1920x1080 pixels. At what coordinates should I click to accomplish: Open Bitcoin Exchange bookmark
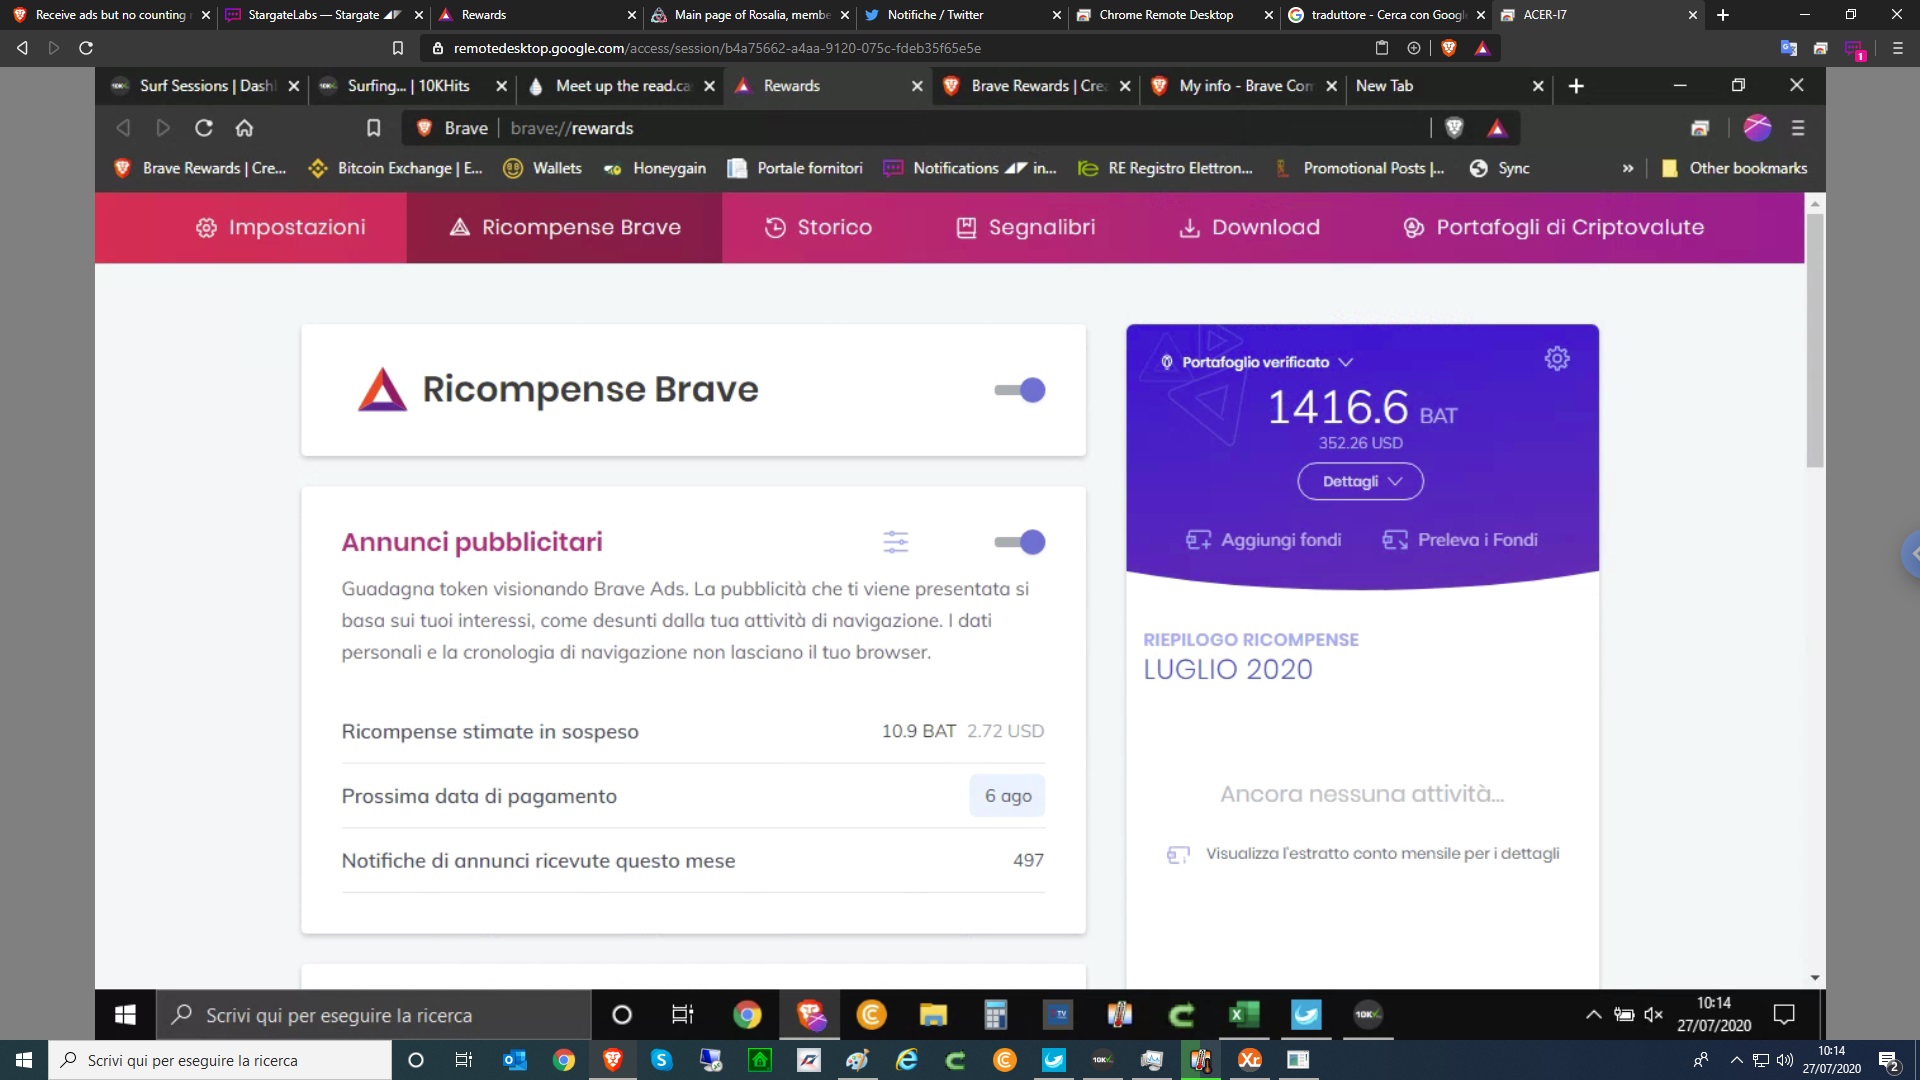(396, 168)
